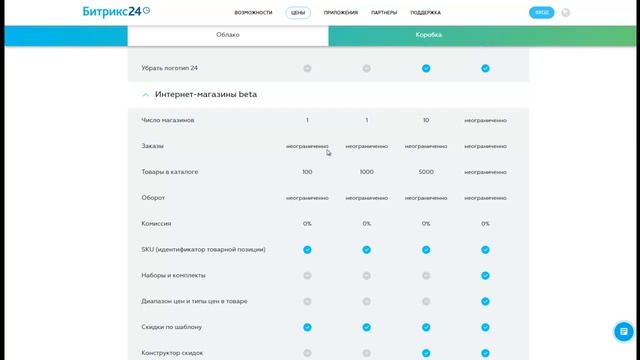Click third-column checkmark in SKU row
The image size is (640, 360).
426,249
